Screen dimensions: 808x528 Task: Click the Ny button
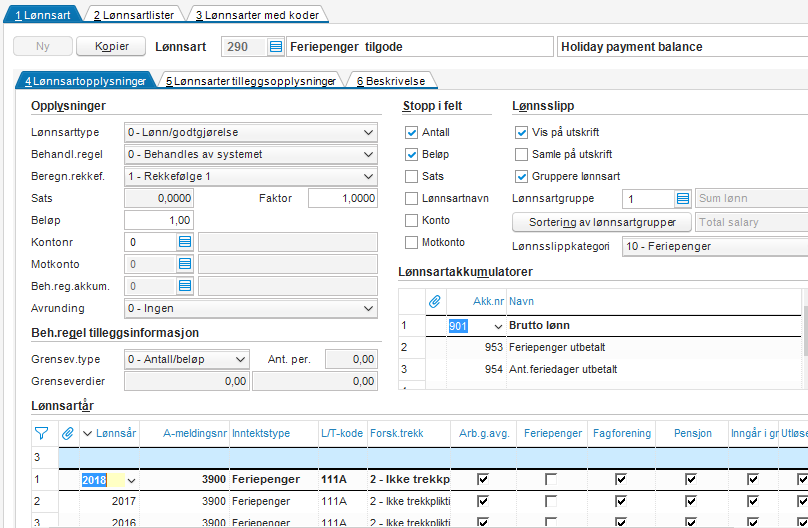tap(43, 46)
